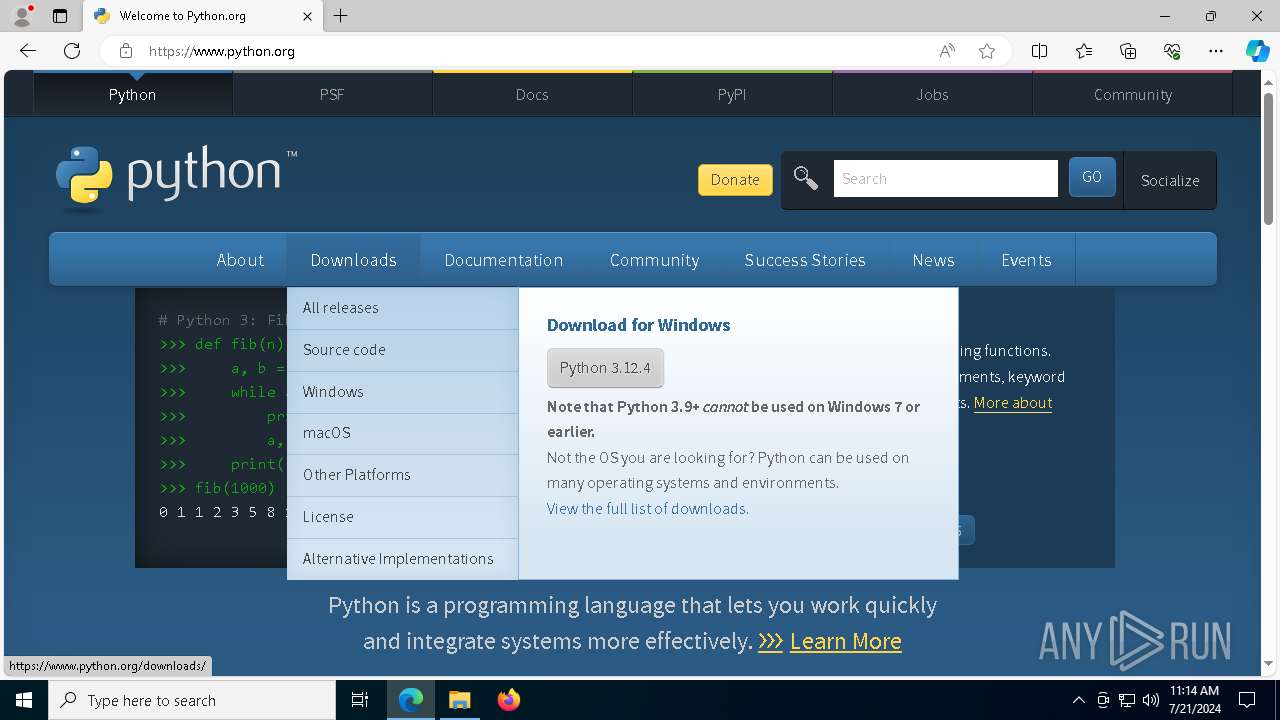Screen dimensions: 1280x720
Task: Click the yellow Donate button
Action: tap(735, 180)
